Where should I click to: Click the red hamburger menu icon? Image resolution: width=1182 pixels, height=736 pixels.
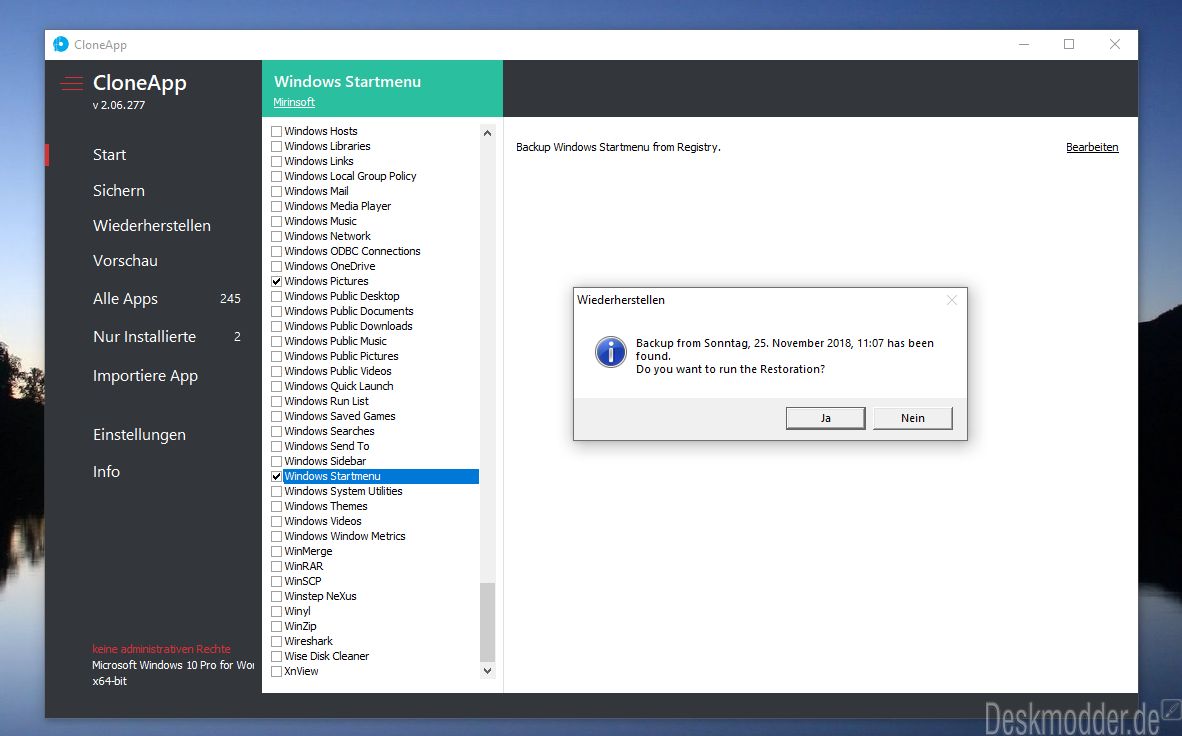tap(72, 83)
